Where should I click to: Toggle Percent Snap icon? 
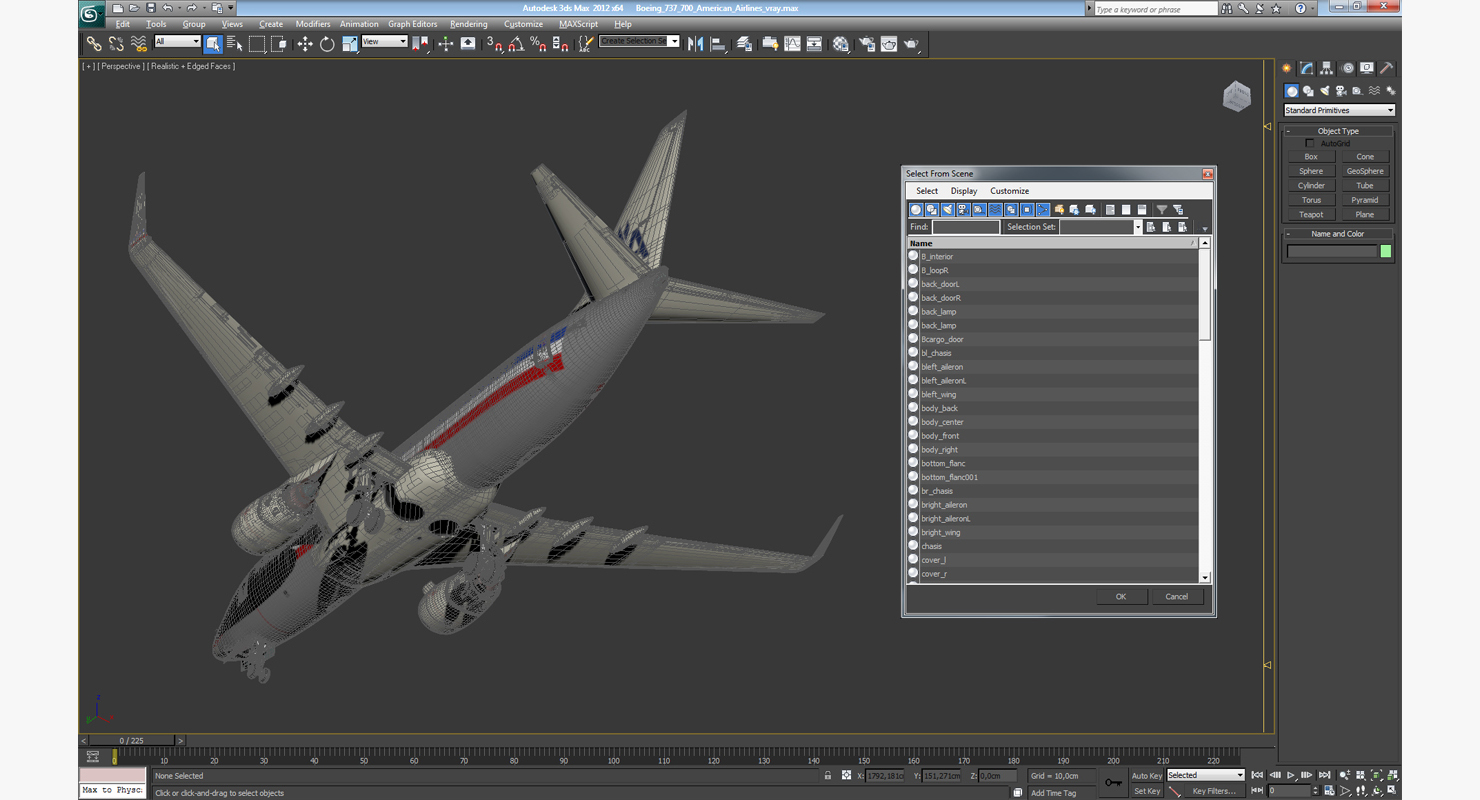click(x=538, y=43)
